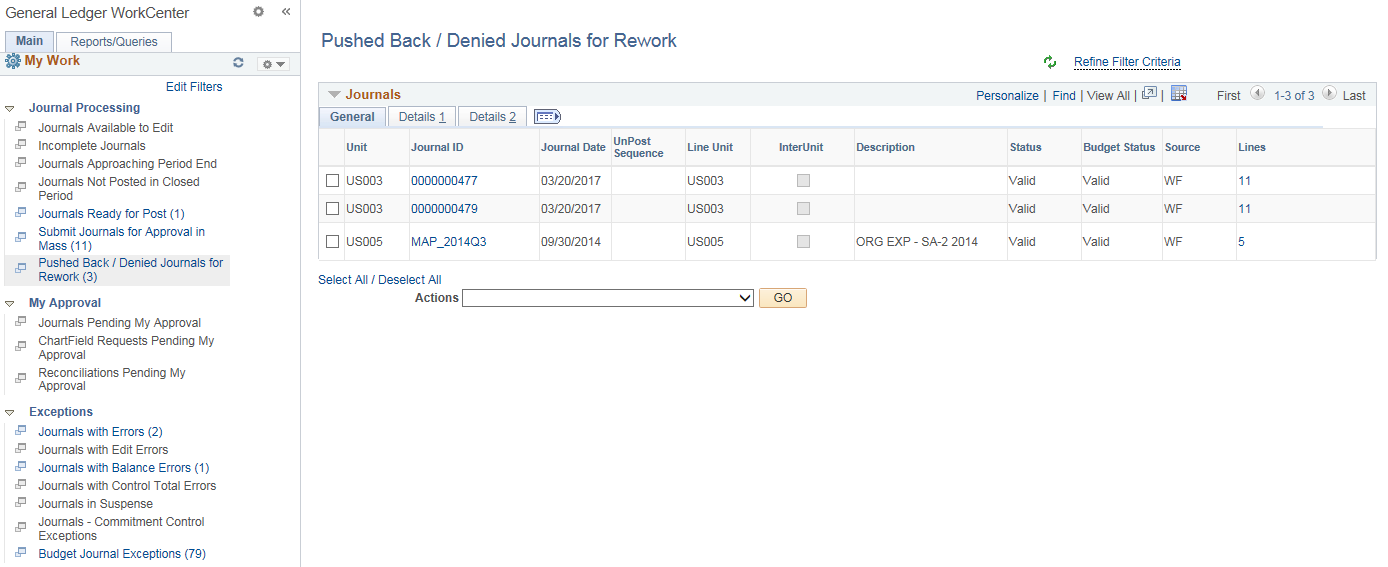This screenshot has width=1388, height=567.
Task: Show previous rows arrow in Journals grid
Action: click(1257, 94)
